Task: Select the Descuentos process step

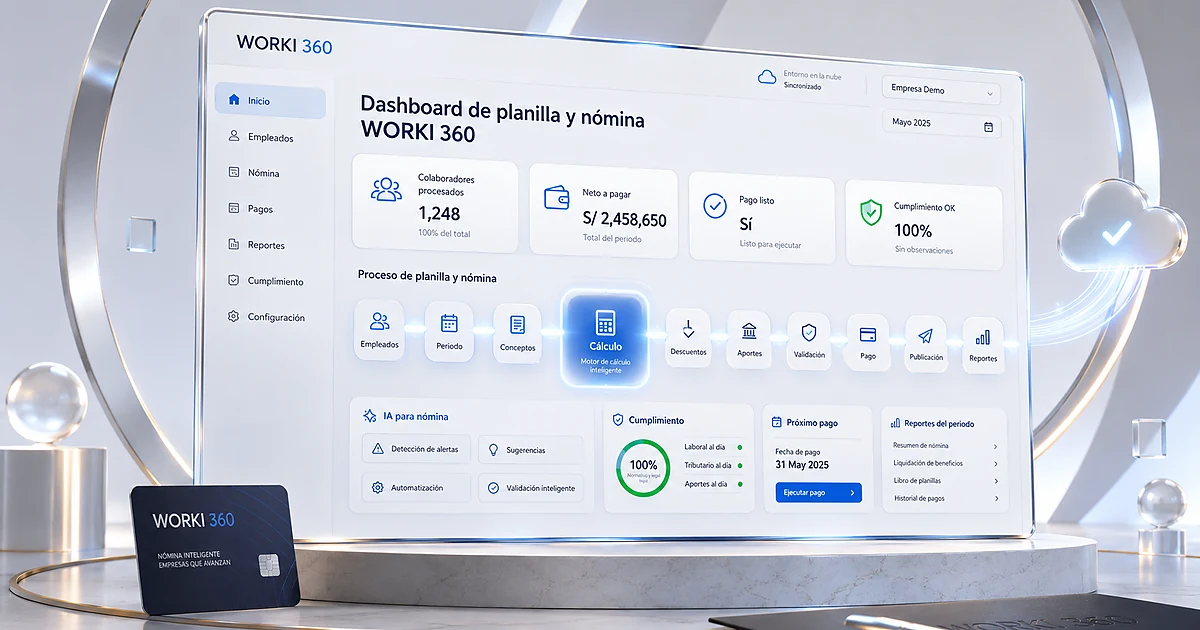Action: 688,337
